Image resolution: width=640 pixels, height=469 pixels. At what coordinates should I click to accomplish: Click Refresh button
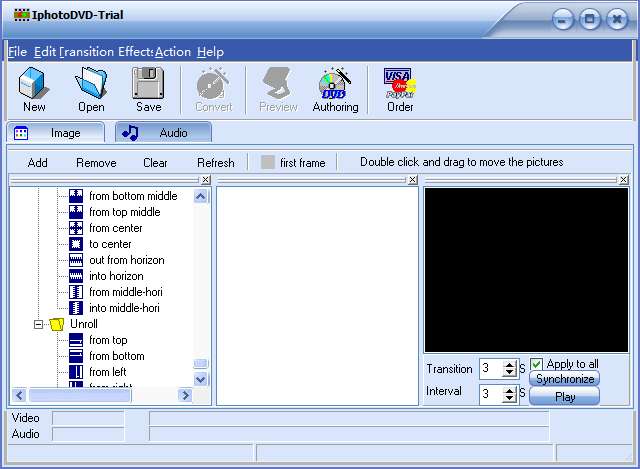216,163
